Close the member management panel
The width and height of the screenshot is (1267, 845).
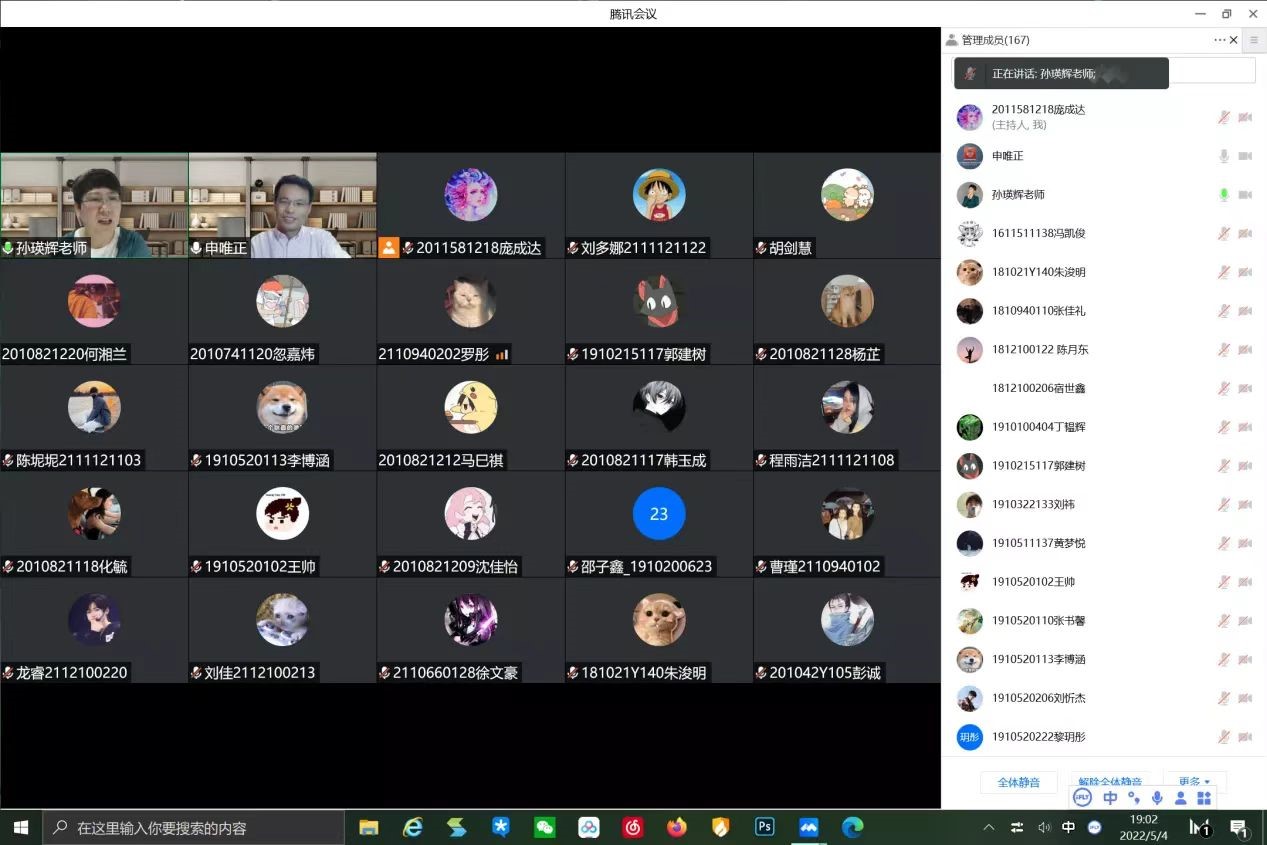(x=1233, y=40)
